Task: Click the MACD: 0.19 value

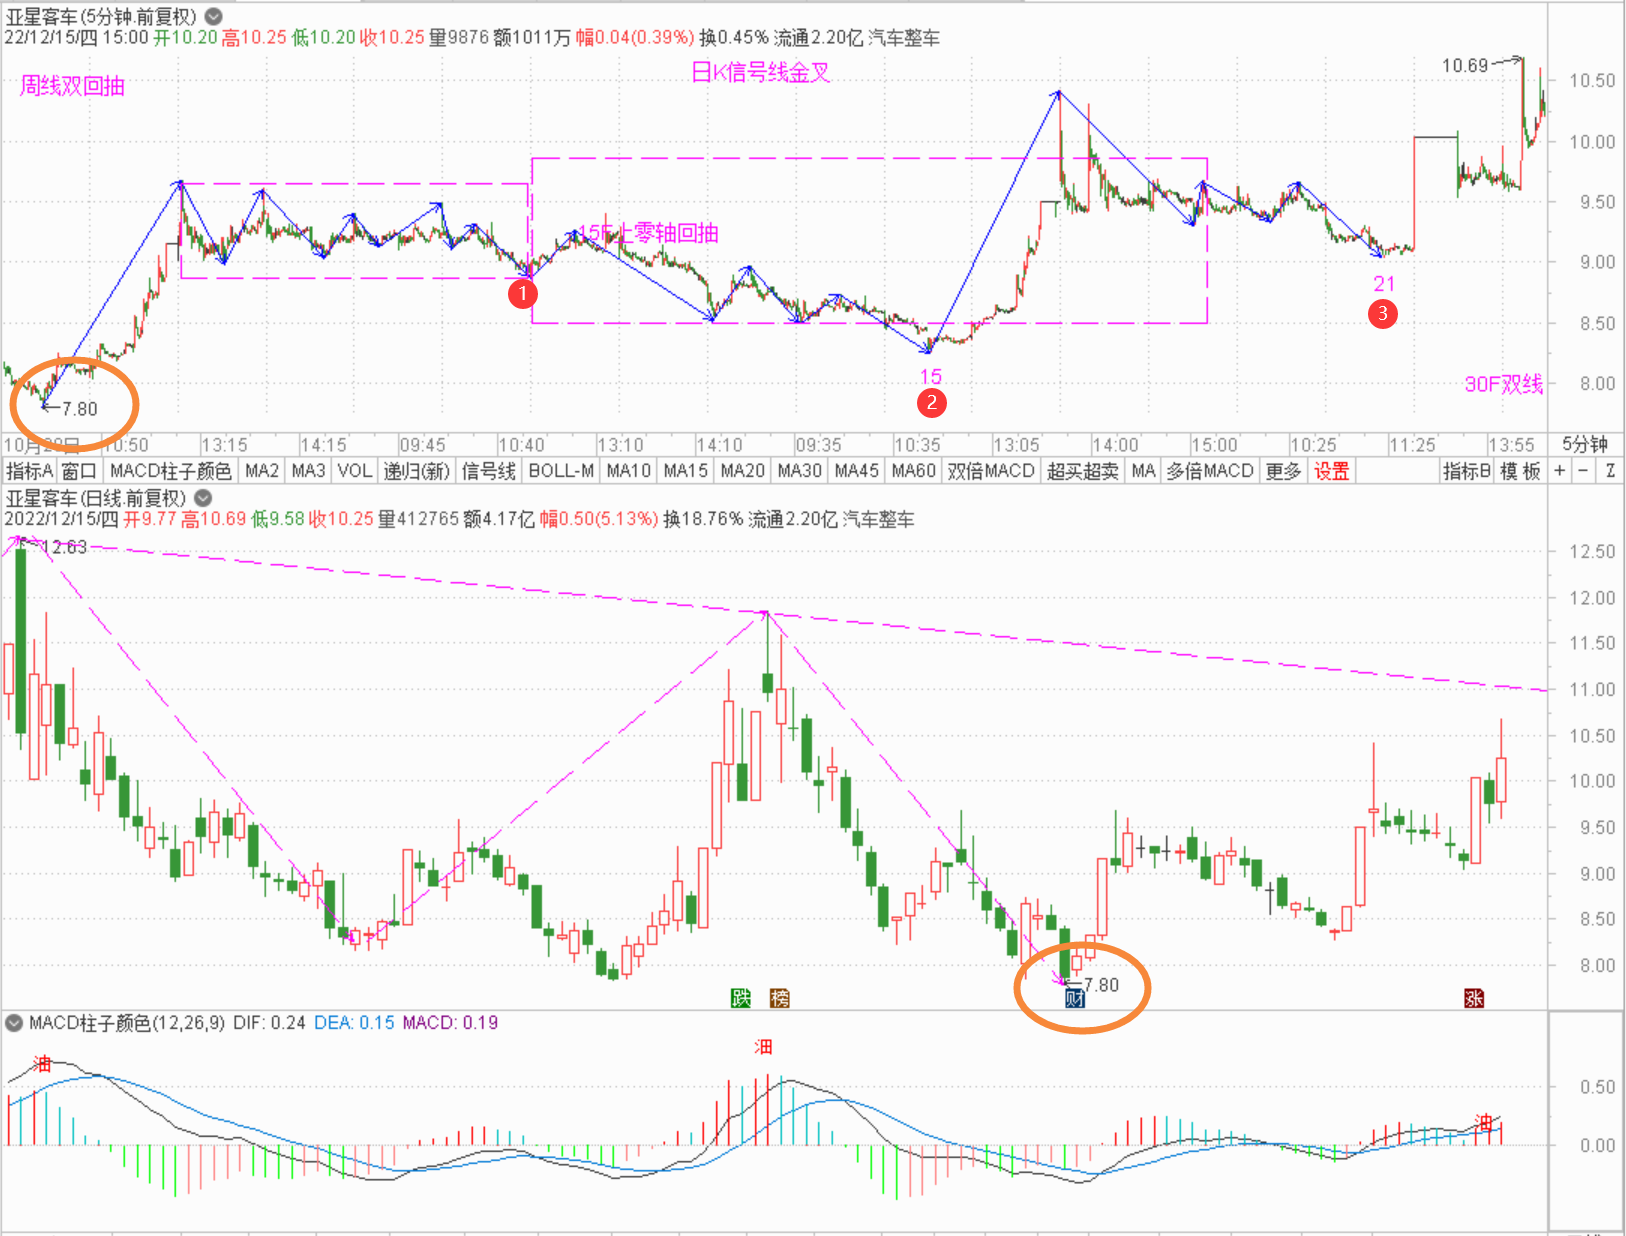Action: click(450, 1022)
